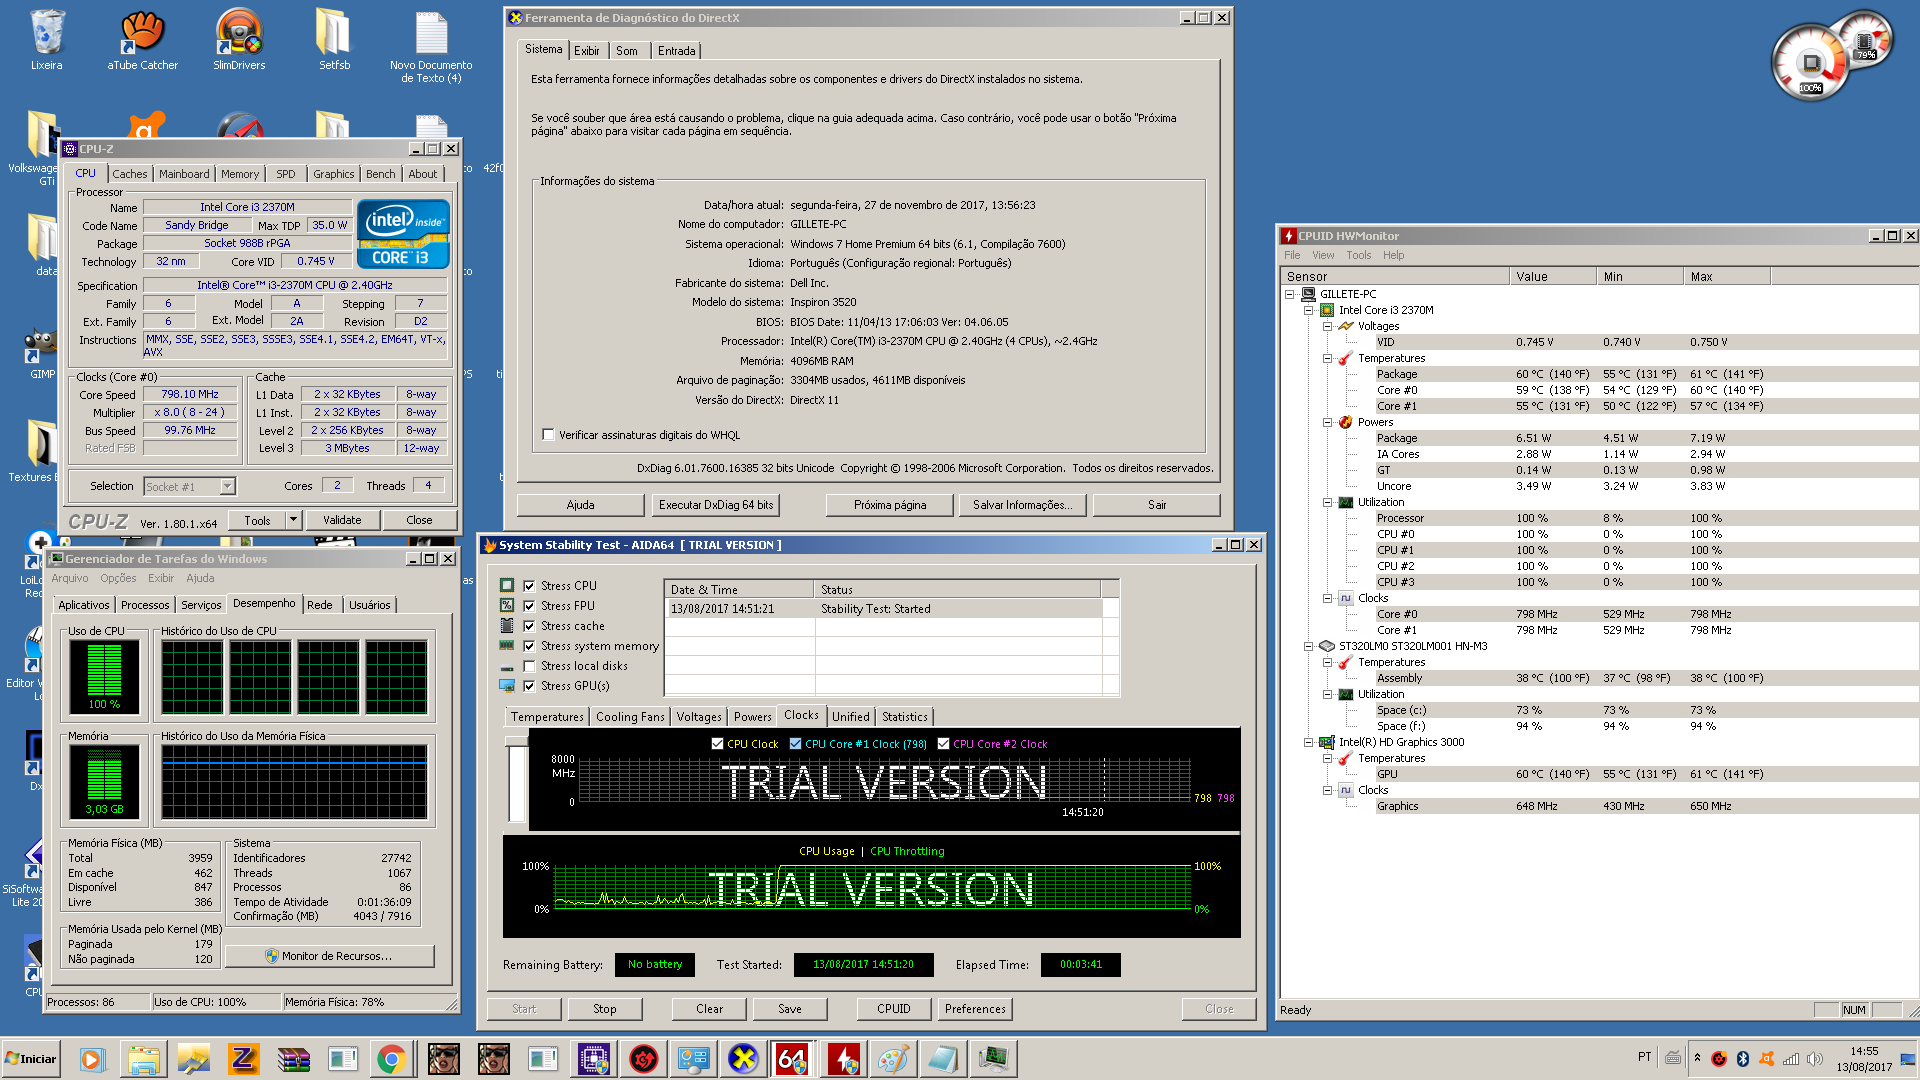This screenshot has width=1920, height=1080.
Task: Open the CPU-Z Tools dropdown arrow
Action: pos(293,520)
